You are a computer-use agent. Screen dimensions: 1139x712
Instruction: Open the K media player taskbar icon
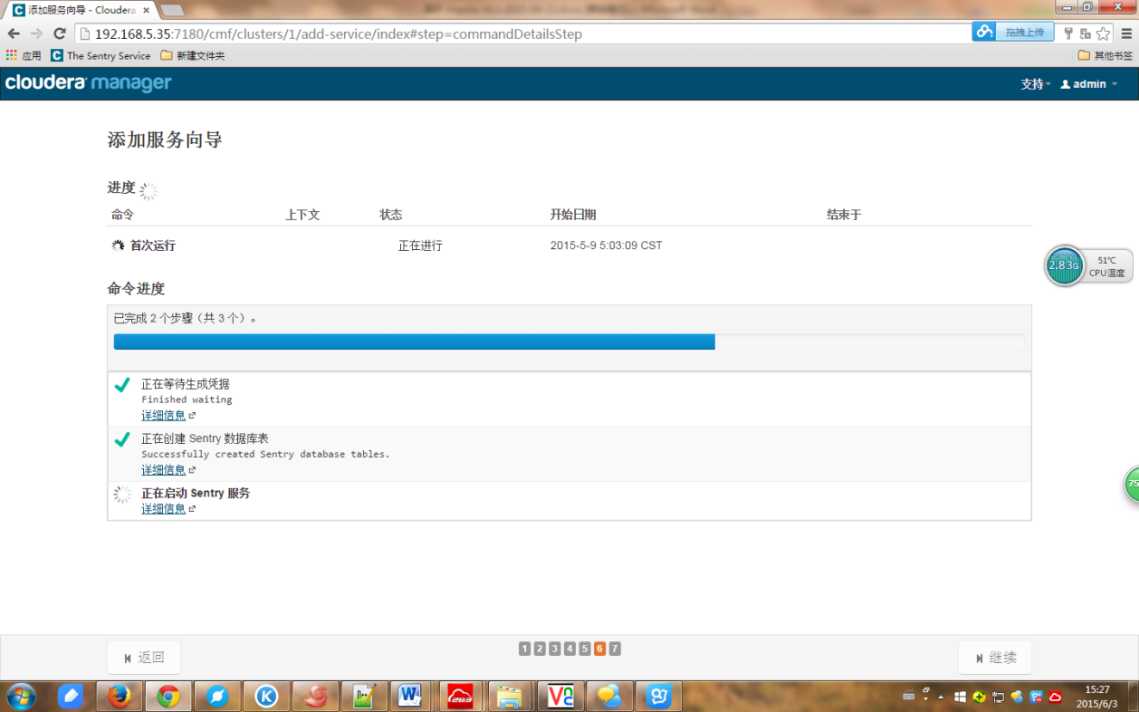[266, 697]
